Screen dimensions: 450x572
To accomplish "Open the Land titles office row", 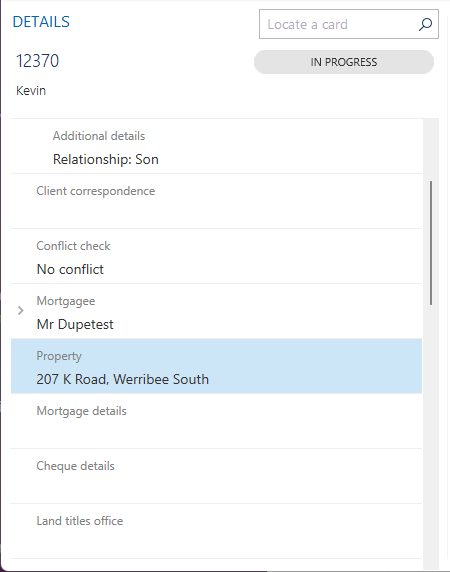I will coord(216,532).
